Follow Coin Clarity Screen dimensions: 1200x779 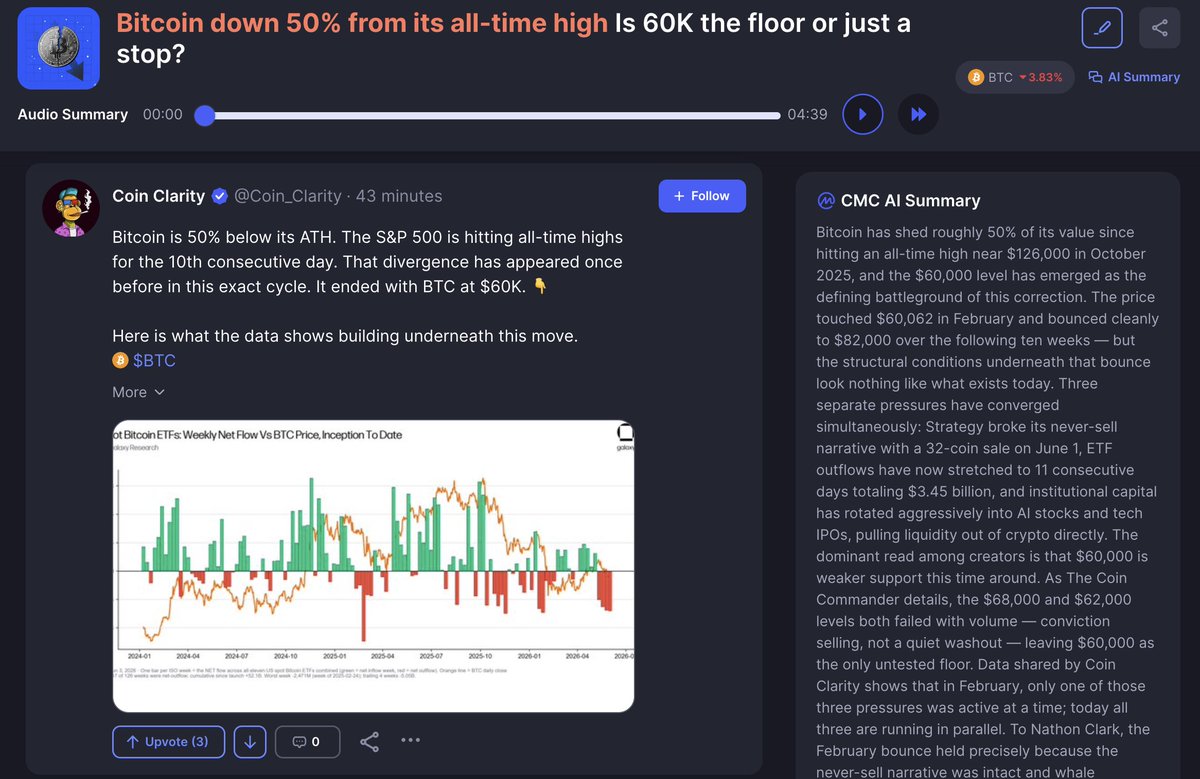click(x=702, y=196)
